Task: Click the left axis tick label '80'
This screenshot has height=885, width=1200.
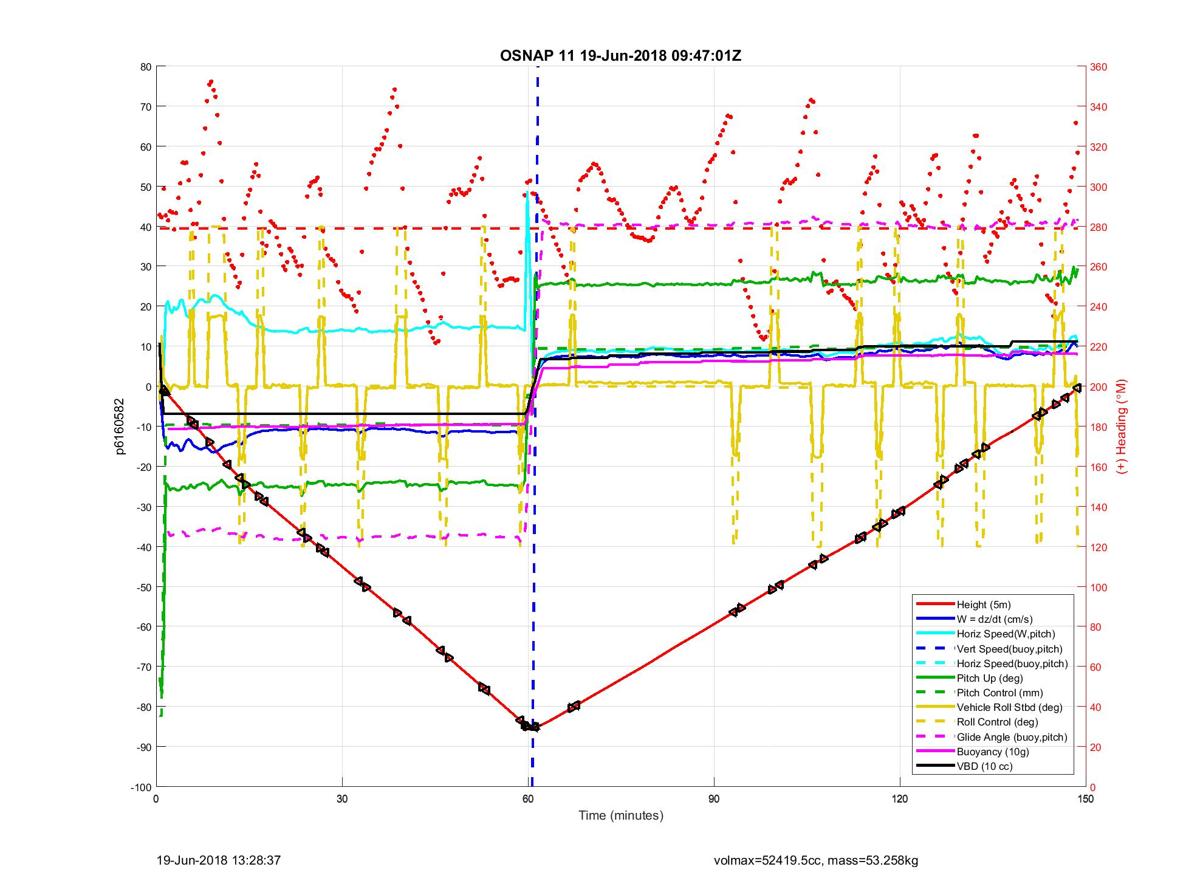Action: (144, 67)
